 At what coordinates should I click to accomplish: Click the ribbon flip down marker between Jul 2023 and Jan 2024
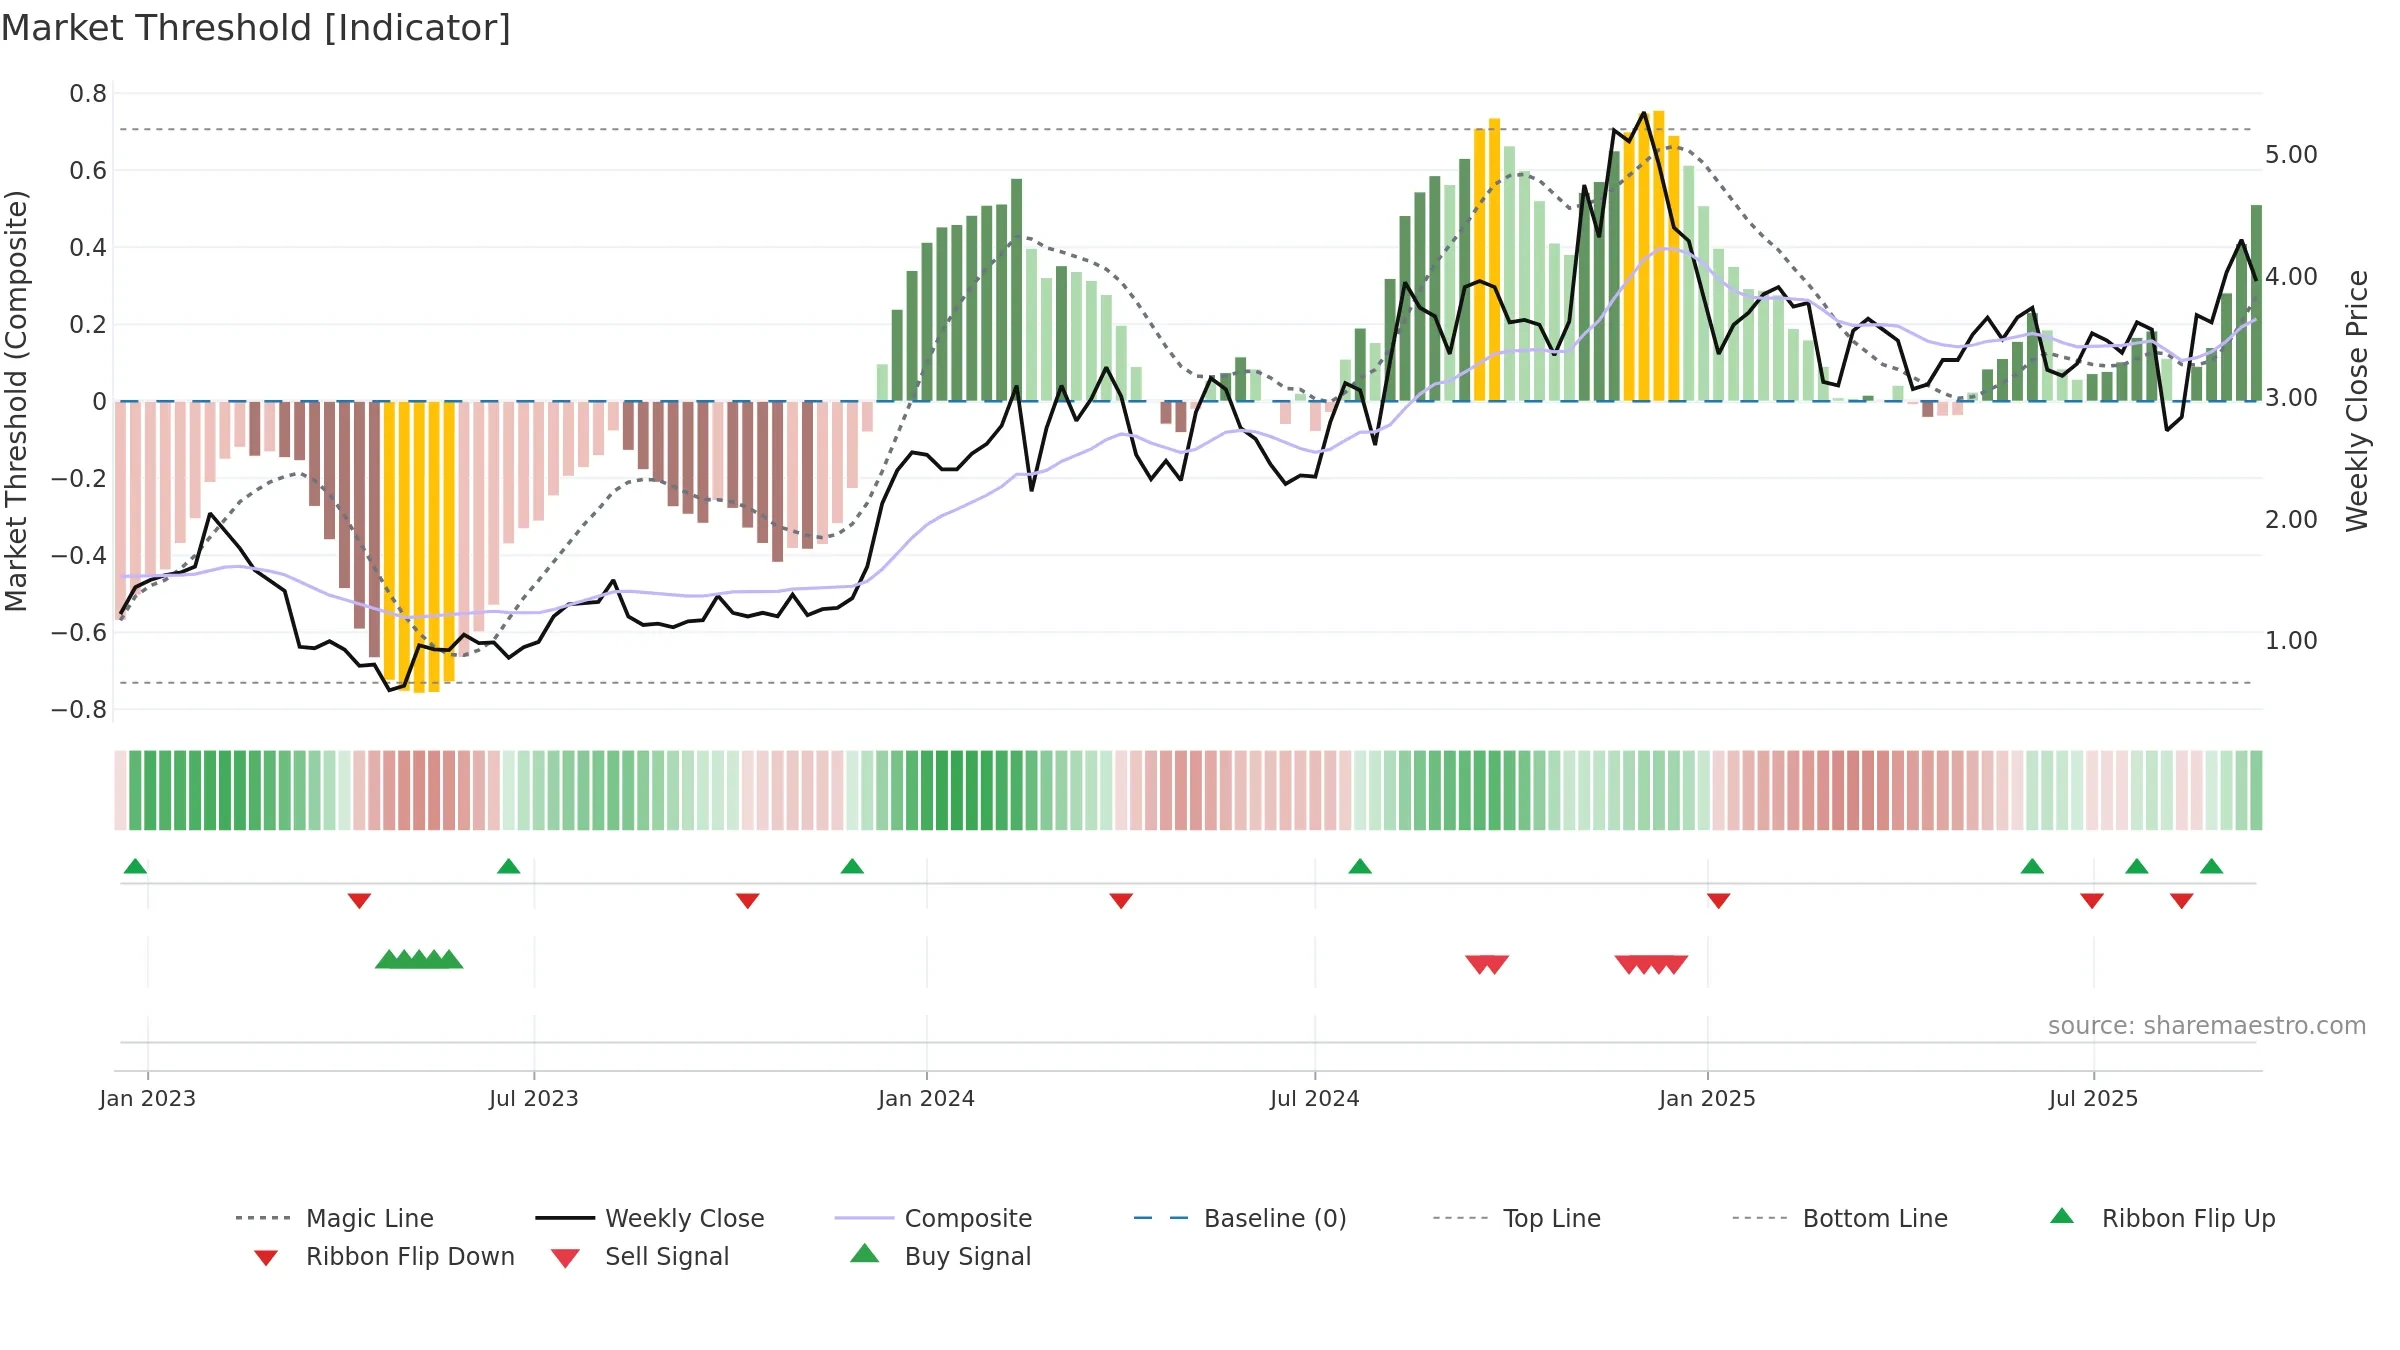[x=747, y=901]
